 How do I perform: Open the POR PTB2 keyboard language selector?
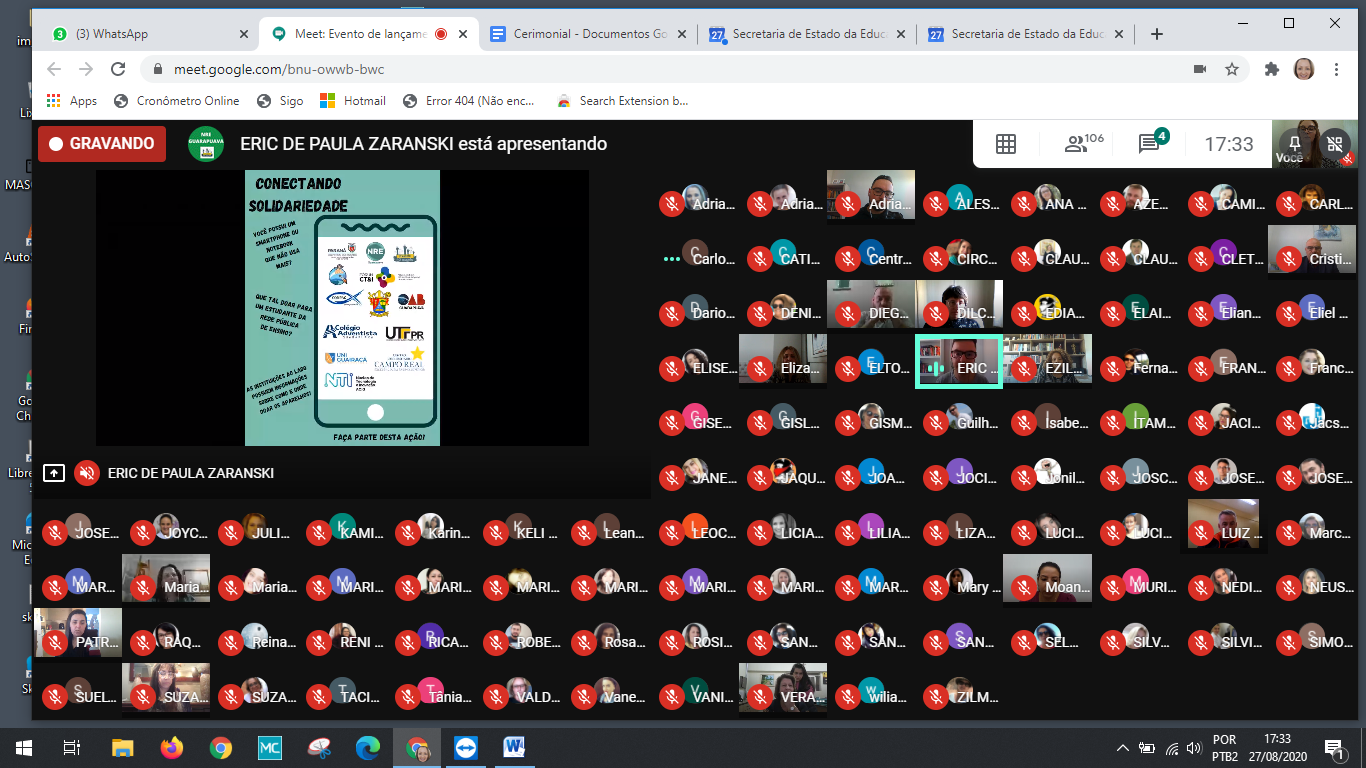click(1224, 748)
